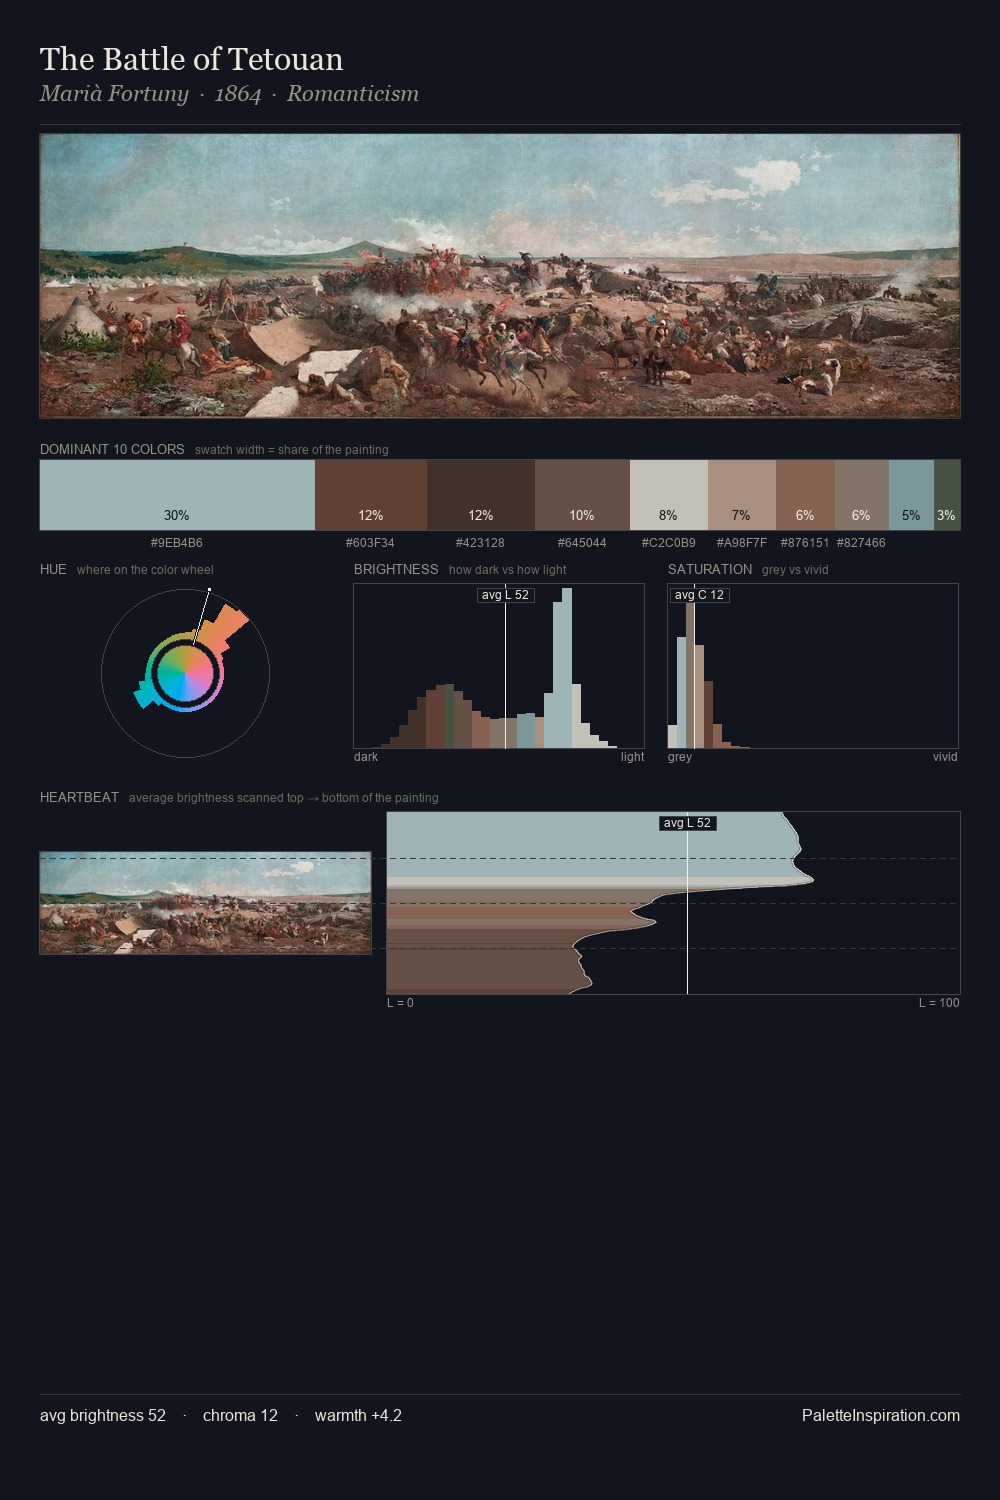
Task: Click the hex code '#9EB4B6'
Action: (177, 543)
